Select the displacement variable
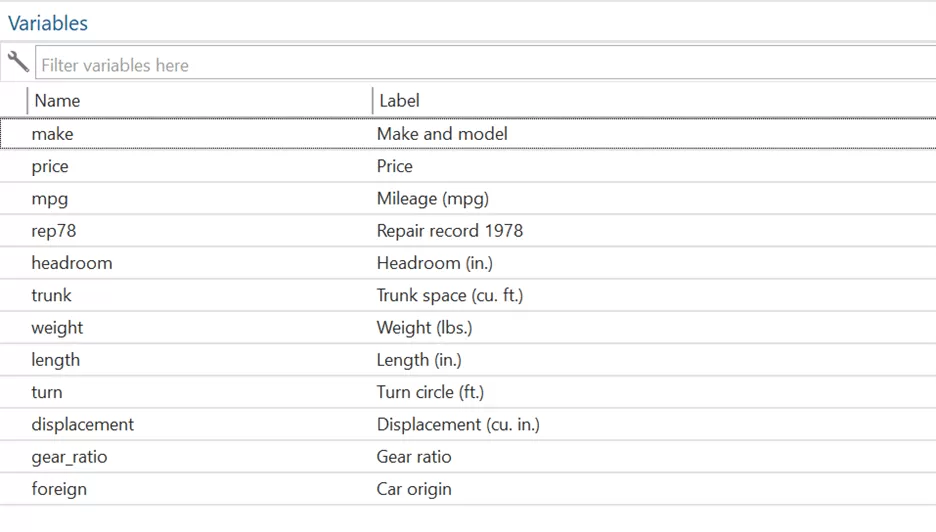Image resolution: width=936 pixels, height=532 pixels. (x=83, y=425)
